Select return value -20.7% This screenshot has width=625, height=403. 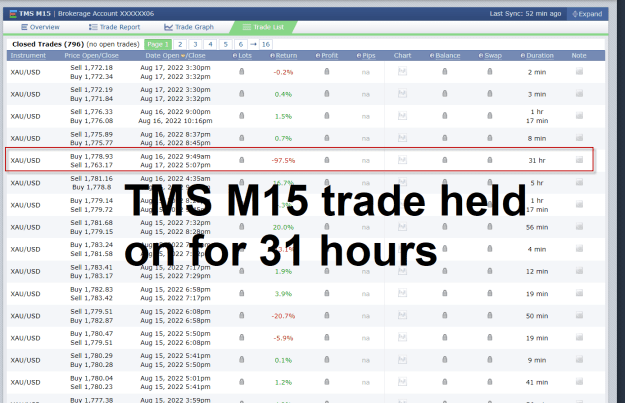click(x=283, y=316)
